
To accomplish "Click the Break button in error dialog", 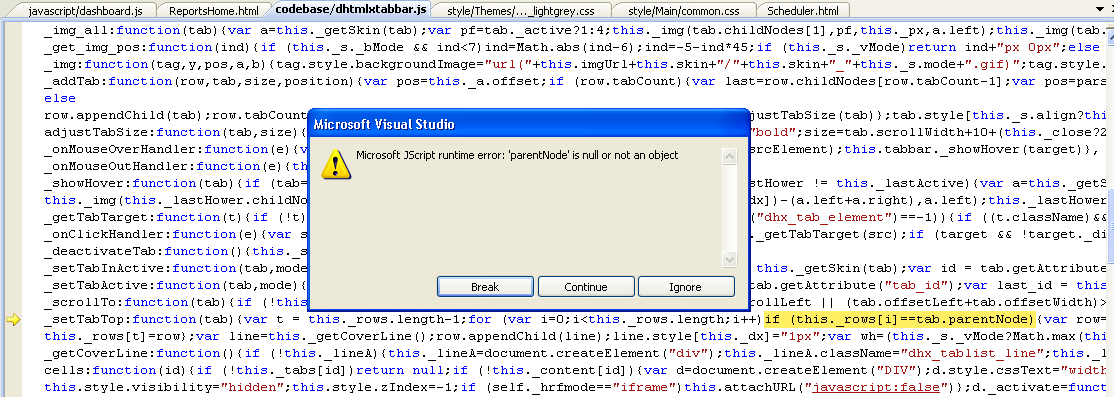I will pyautogui.click(x=485, y=287).
